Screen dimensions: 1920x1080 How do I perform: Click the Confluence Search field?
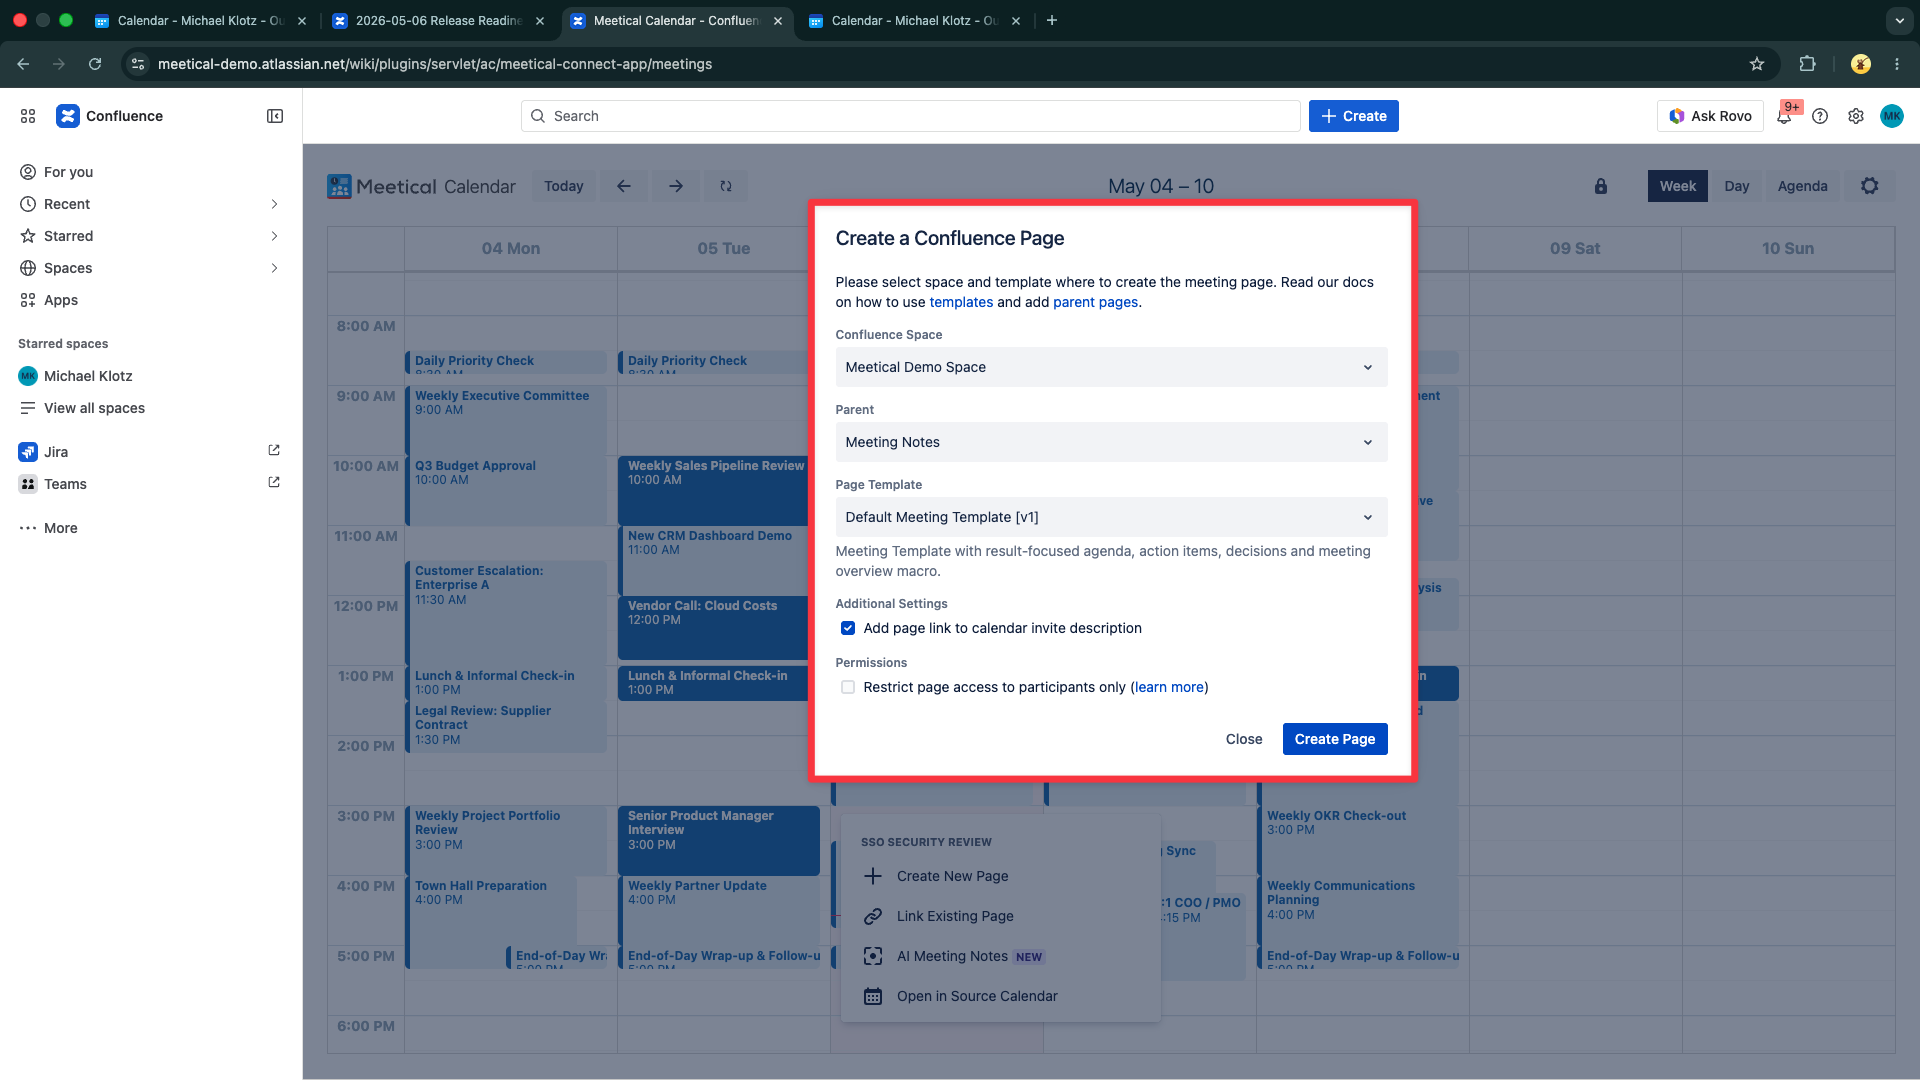point(910,116)
